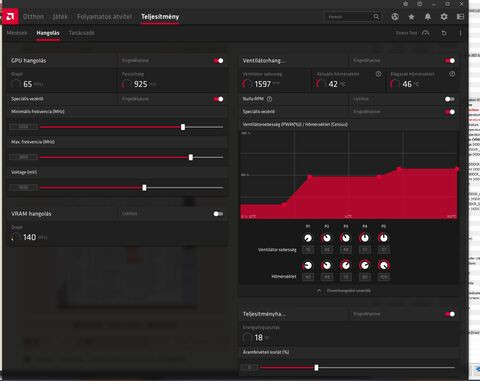Click the Stress Test gauge icon

point(426,33)
